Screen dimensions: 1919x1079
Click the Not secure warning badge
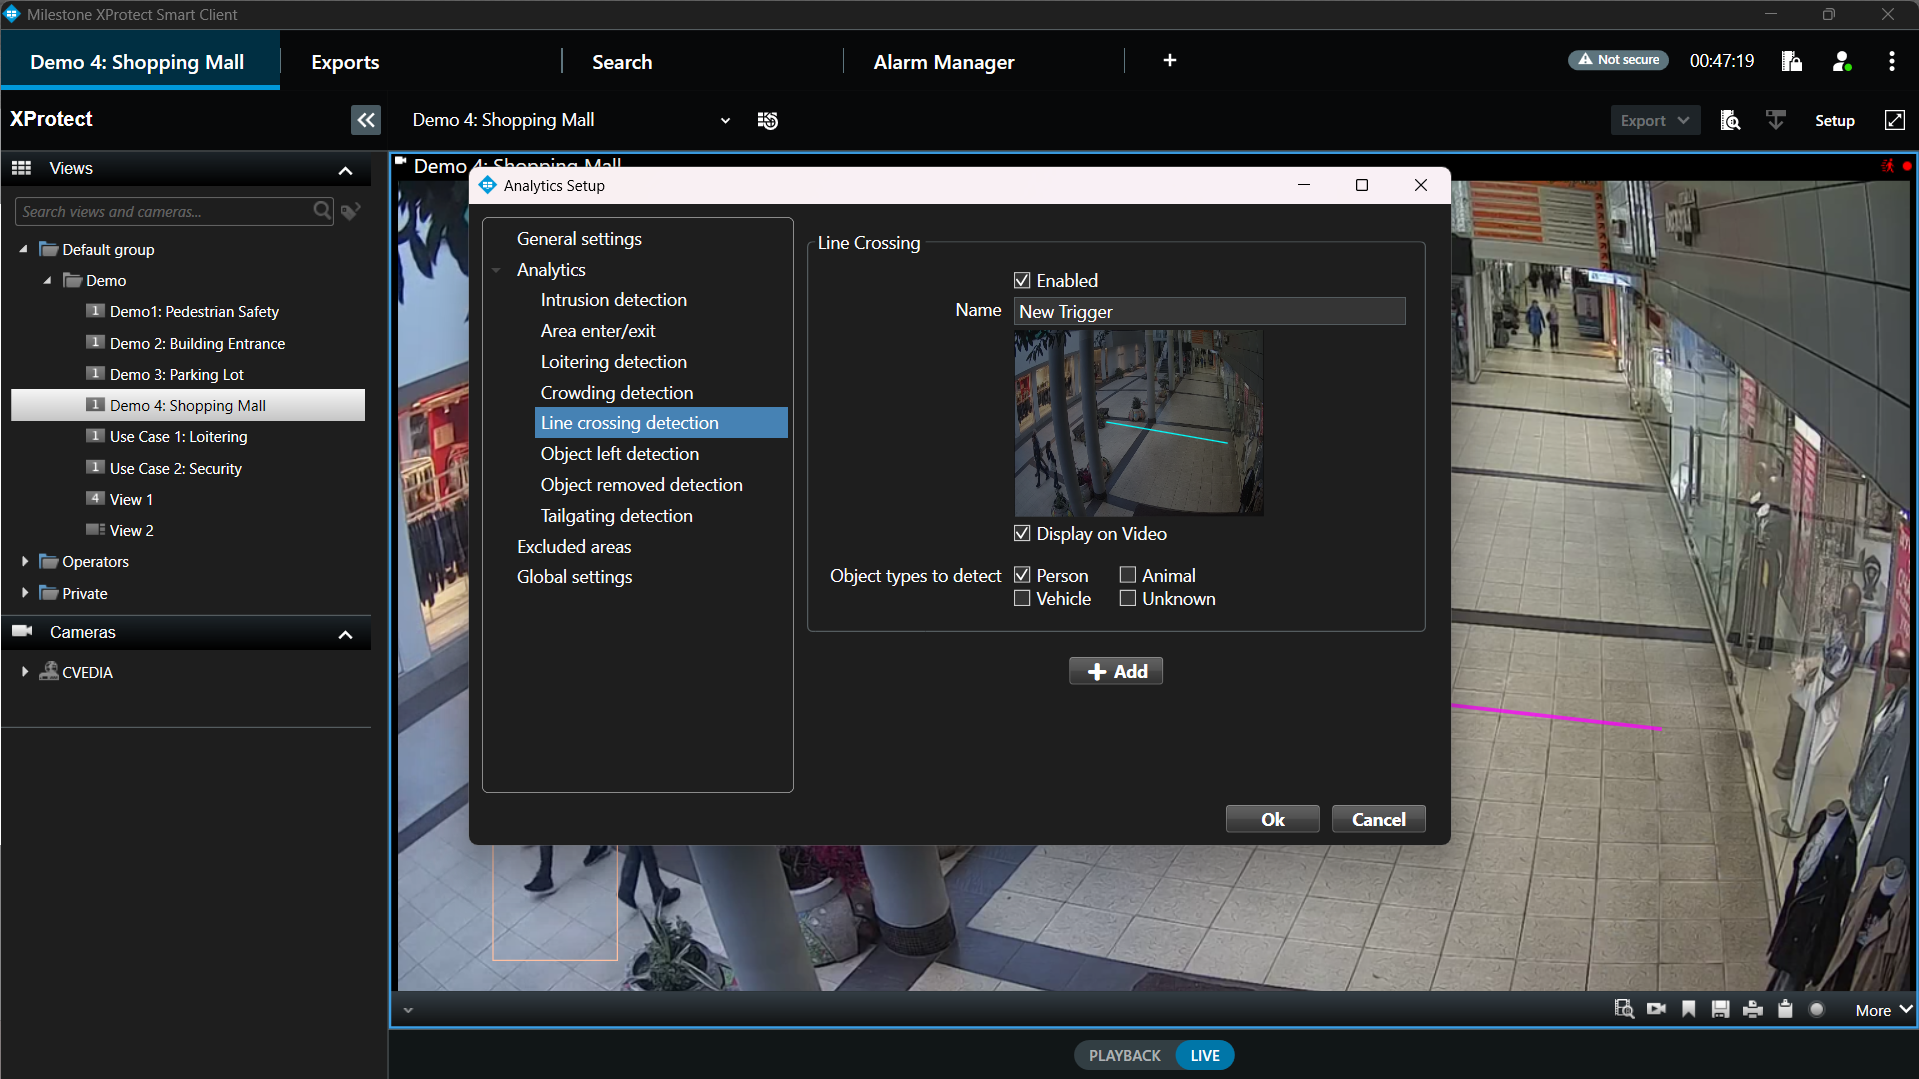(x=1618, y=60)
